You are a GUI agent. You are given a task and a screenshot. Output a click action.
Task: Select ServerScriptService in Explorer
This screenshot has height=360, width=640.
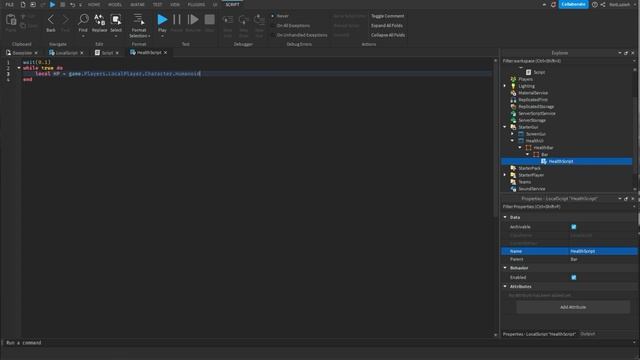pos(537,113)
